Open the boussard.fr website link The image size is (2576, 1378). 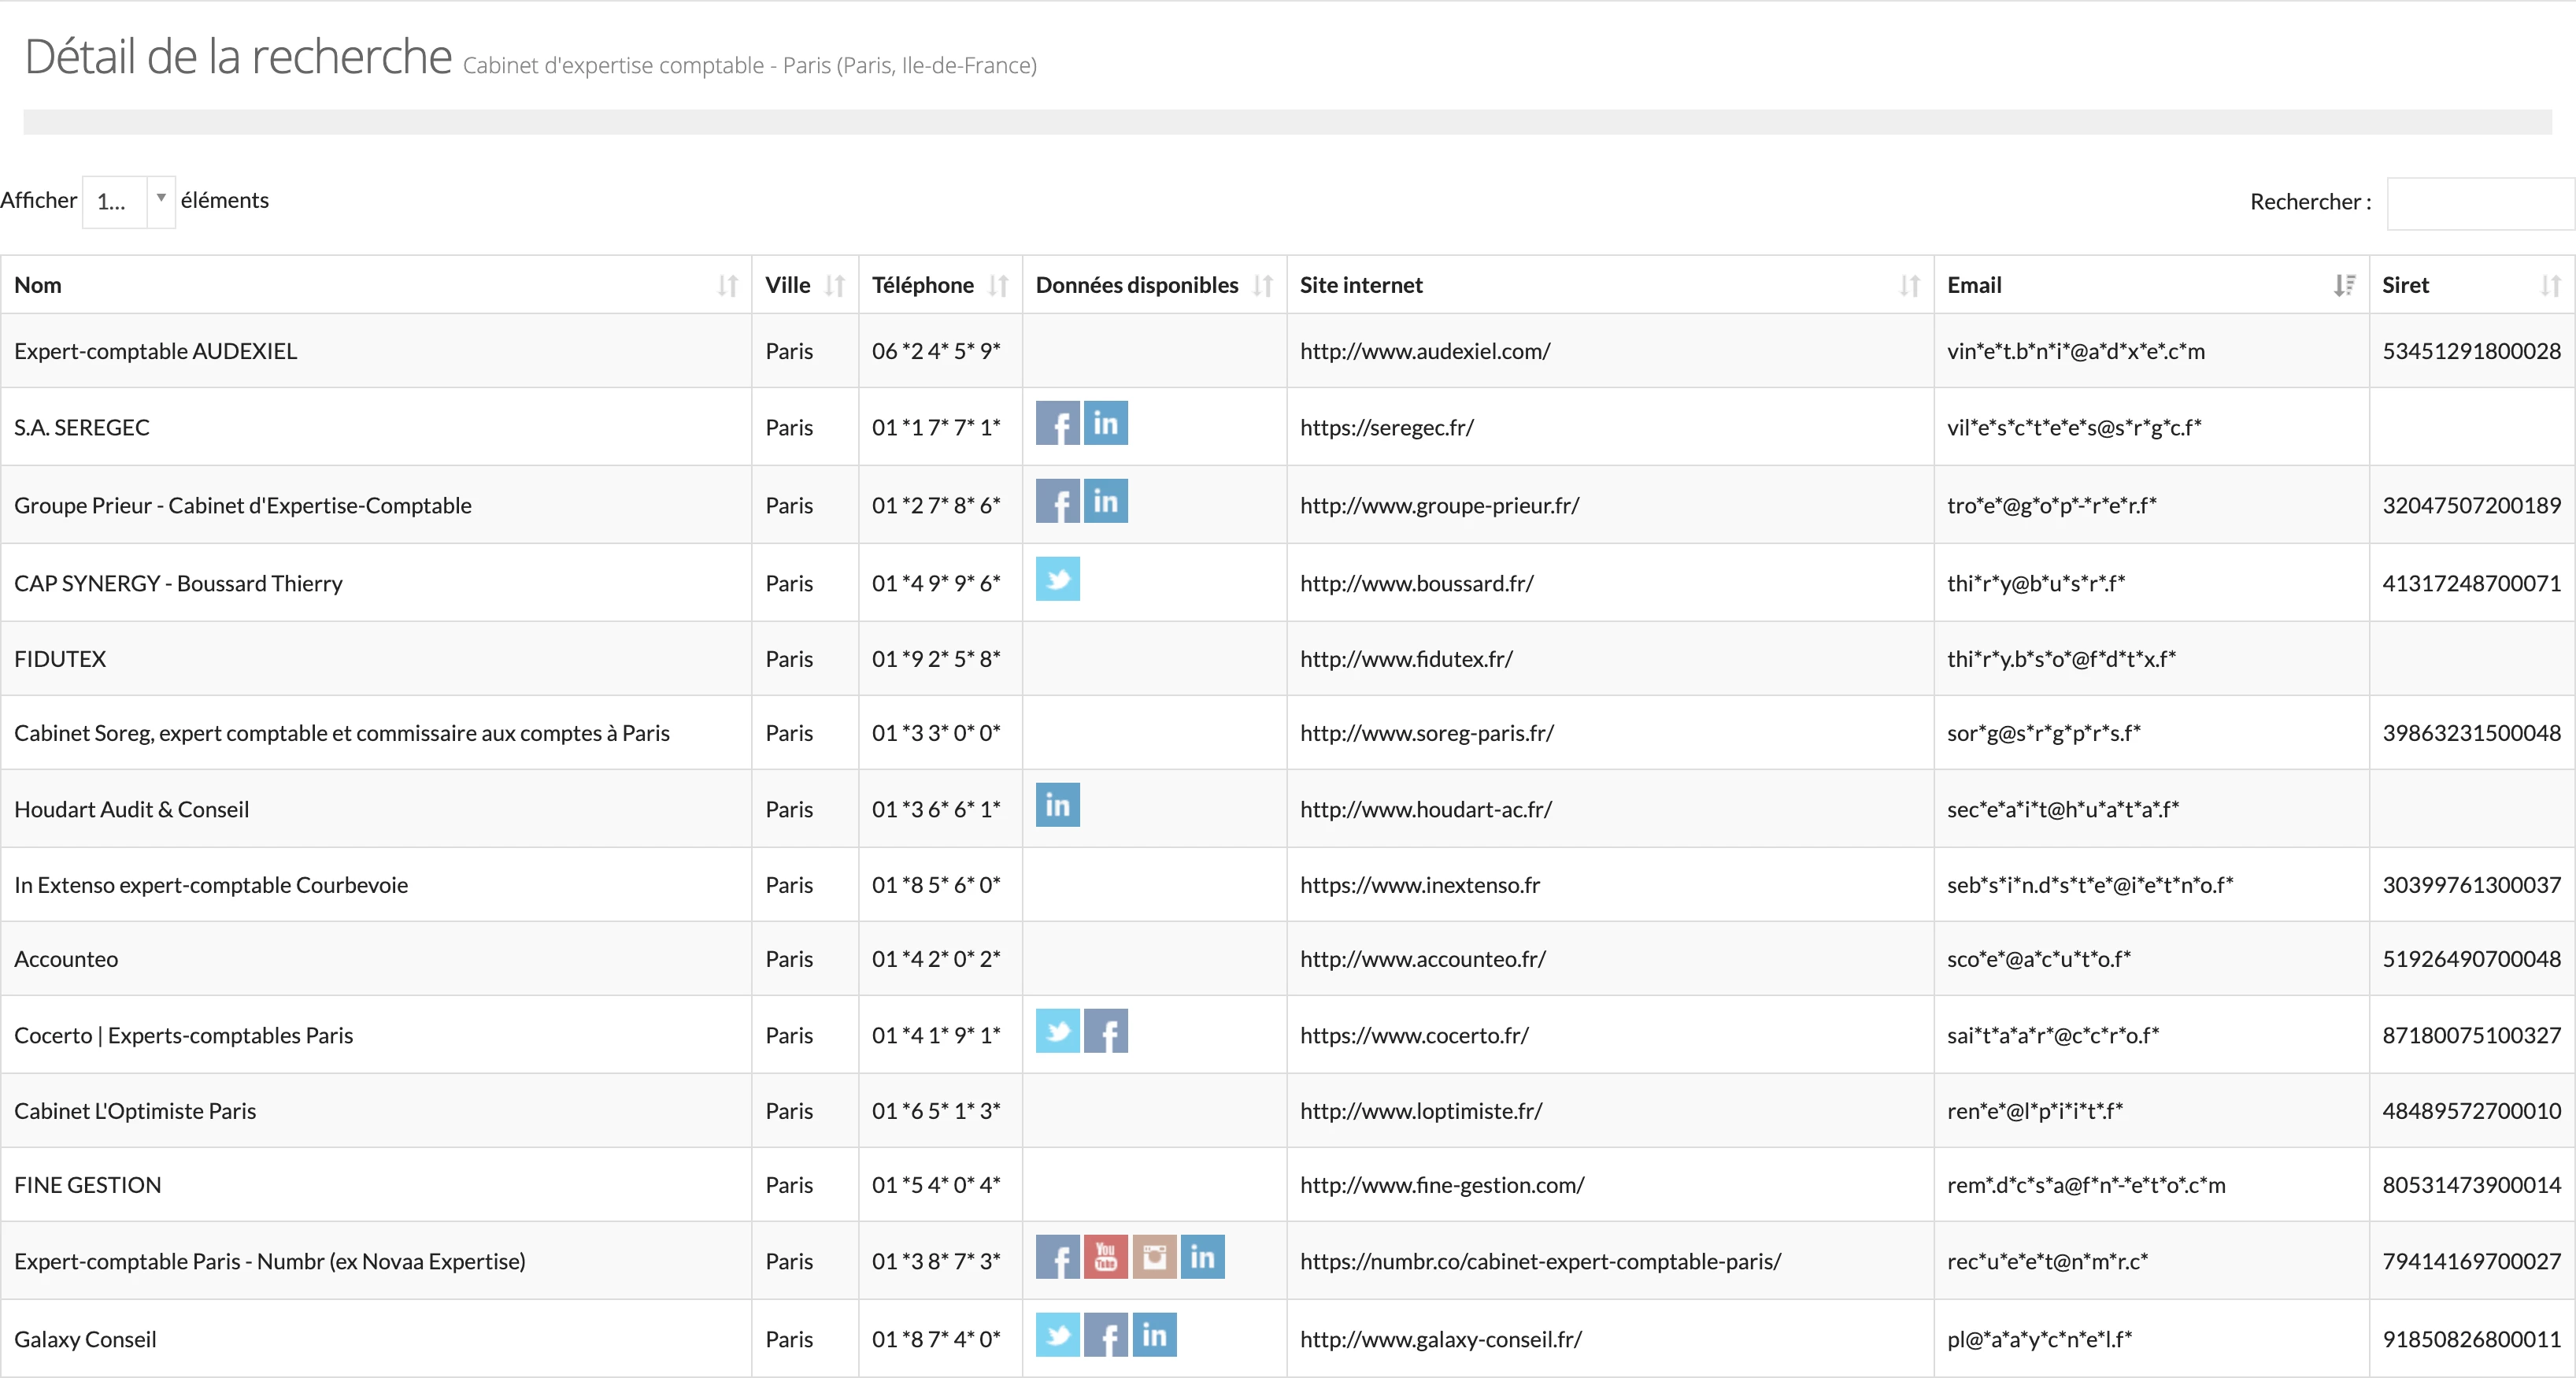point(1417,583)
